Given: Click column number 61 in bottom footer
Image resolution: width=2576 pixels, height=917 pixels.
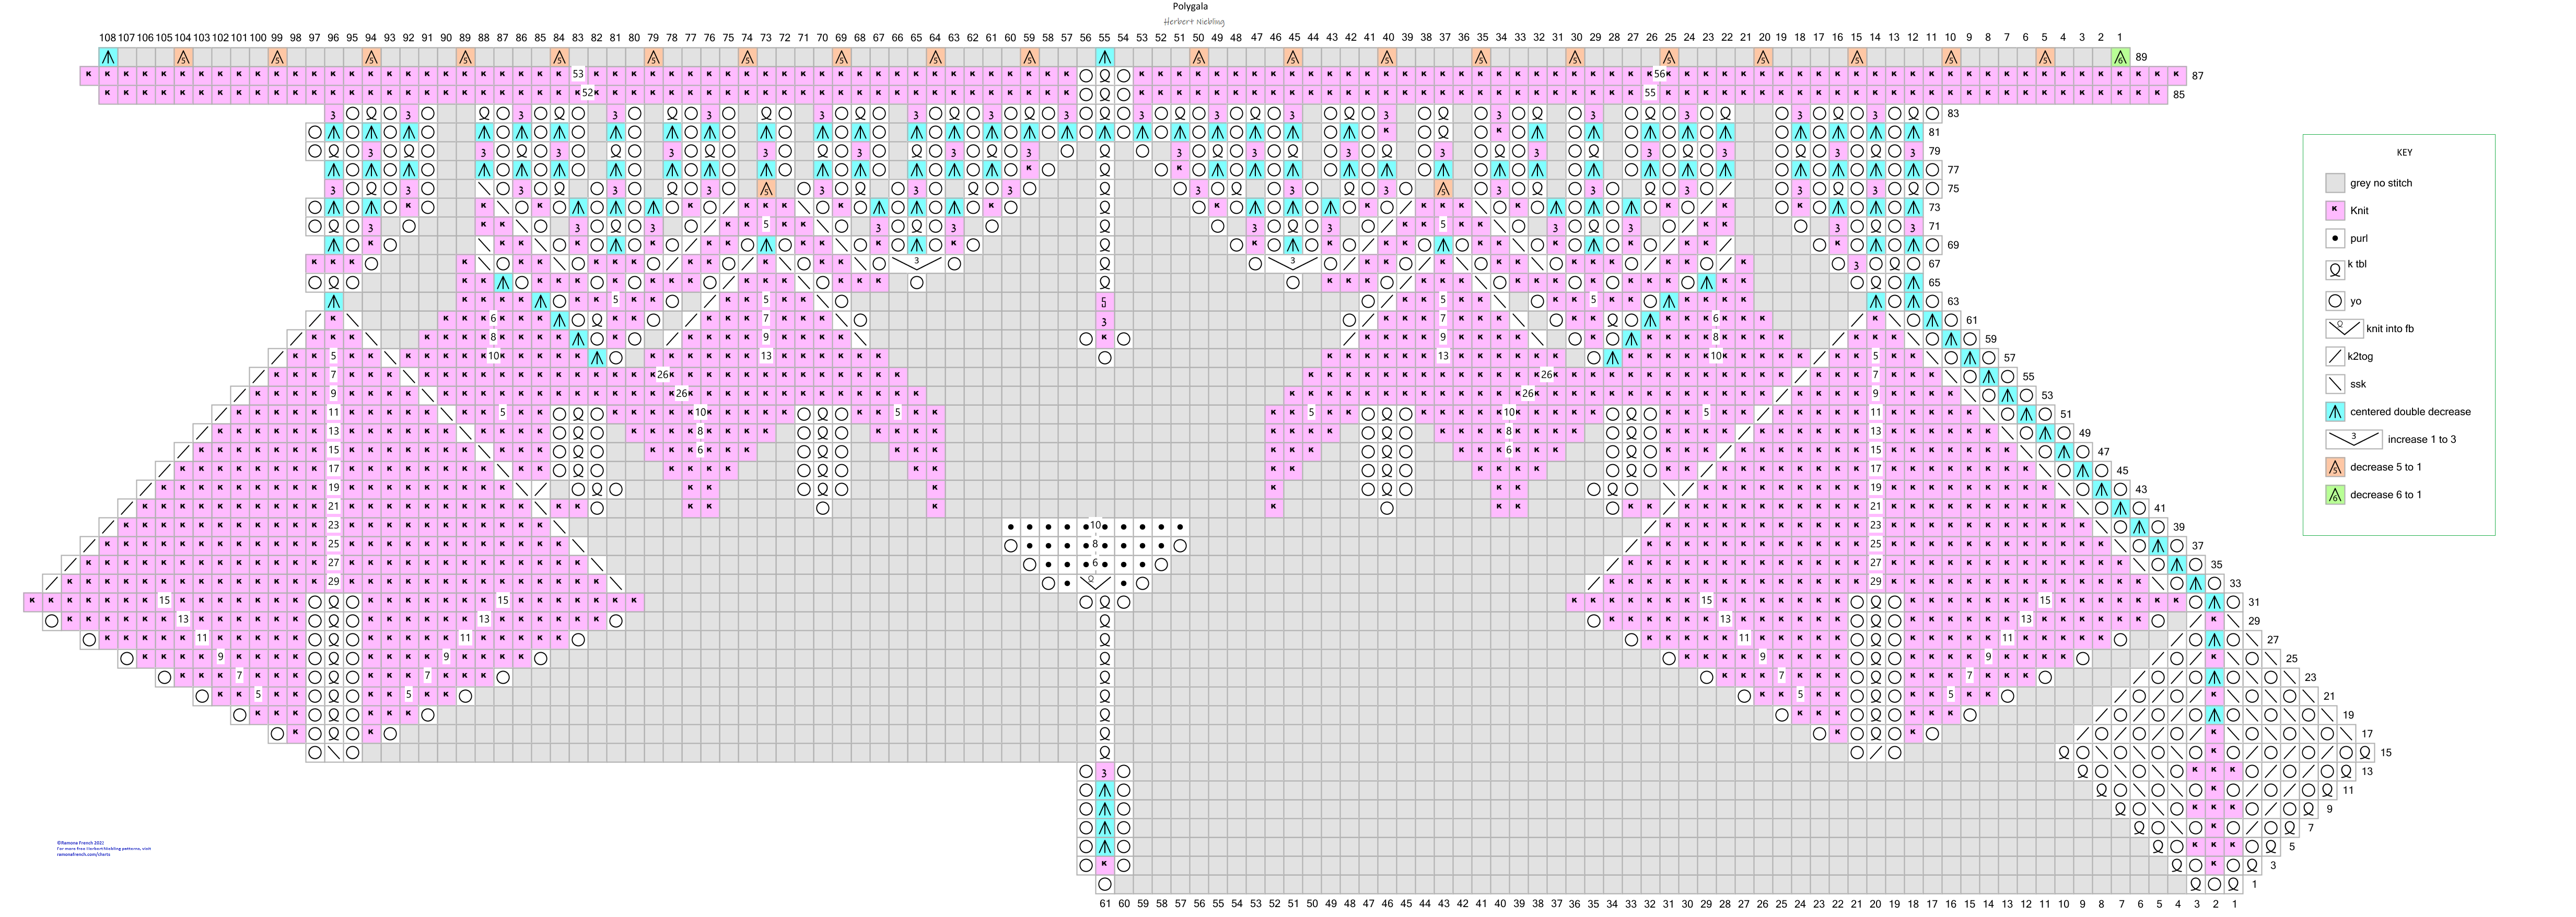Looking at the screenshot, I should click(1104, 903).
